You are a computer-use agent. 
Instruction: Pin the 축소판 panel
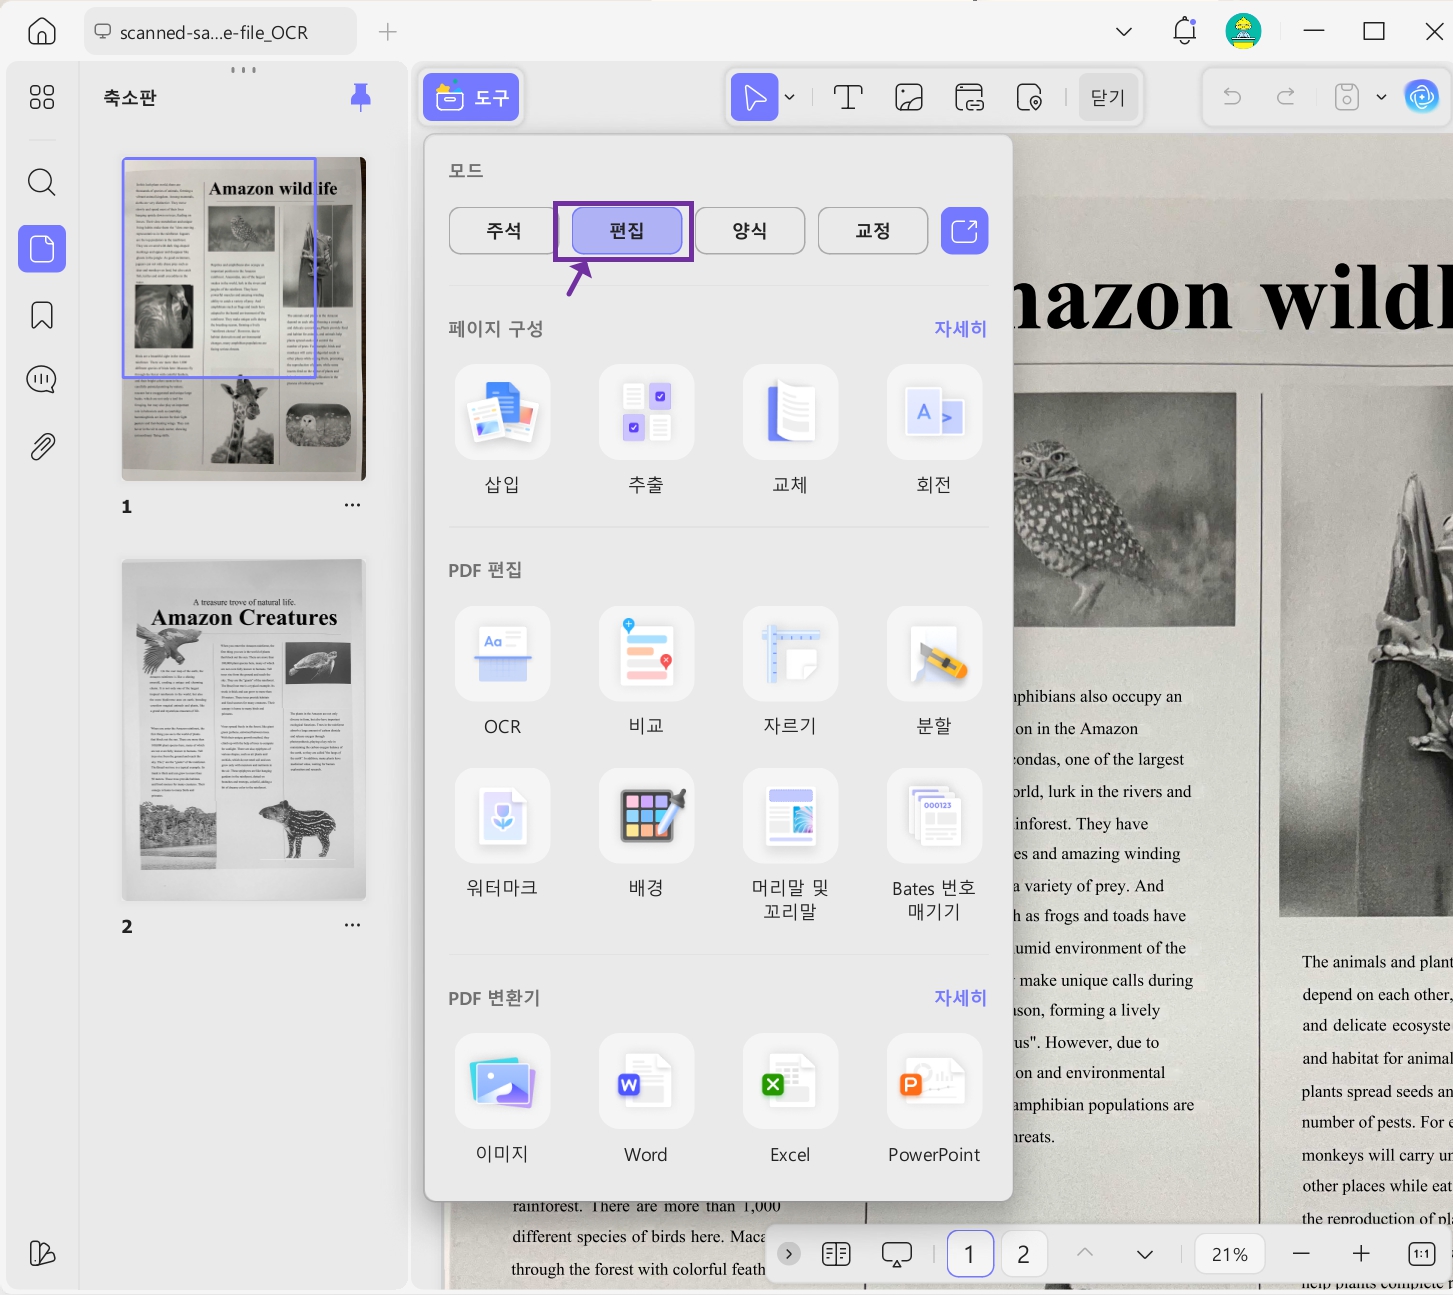pos(361,97)
